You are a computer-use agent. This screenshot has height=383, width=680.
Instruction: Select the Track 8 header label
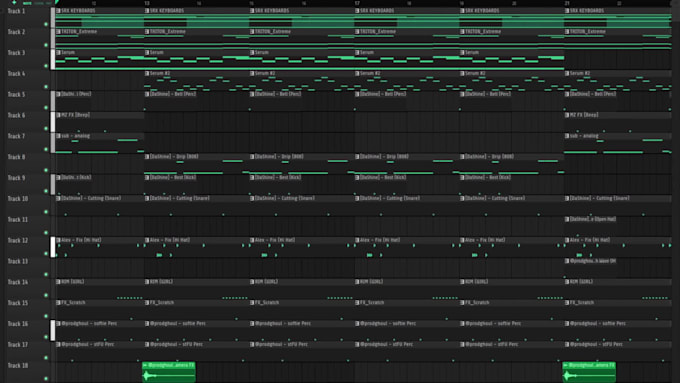point(16,157)
